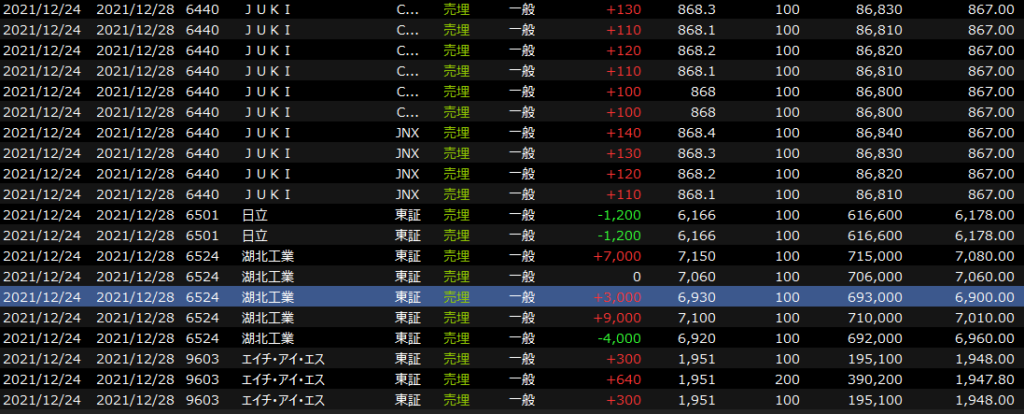The image size is (1024, 414).
Task: Select the 868.4 price cell
Action: point(695,133)
